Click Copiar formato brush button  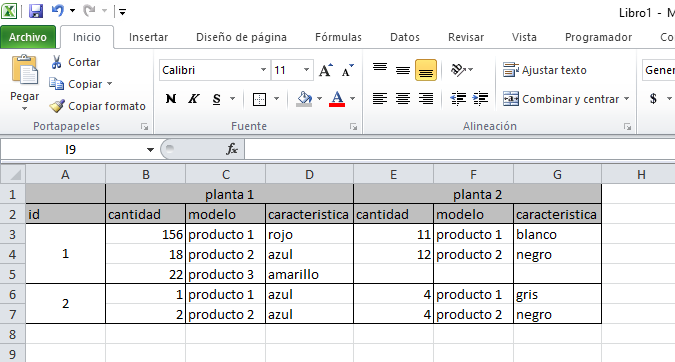click(x=97, y=106)
